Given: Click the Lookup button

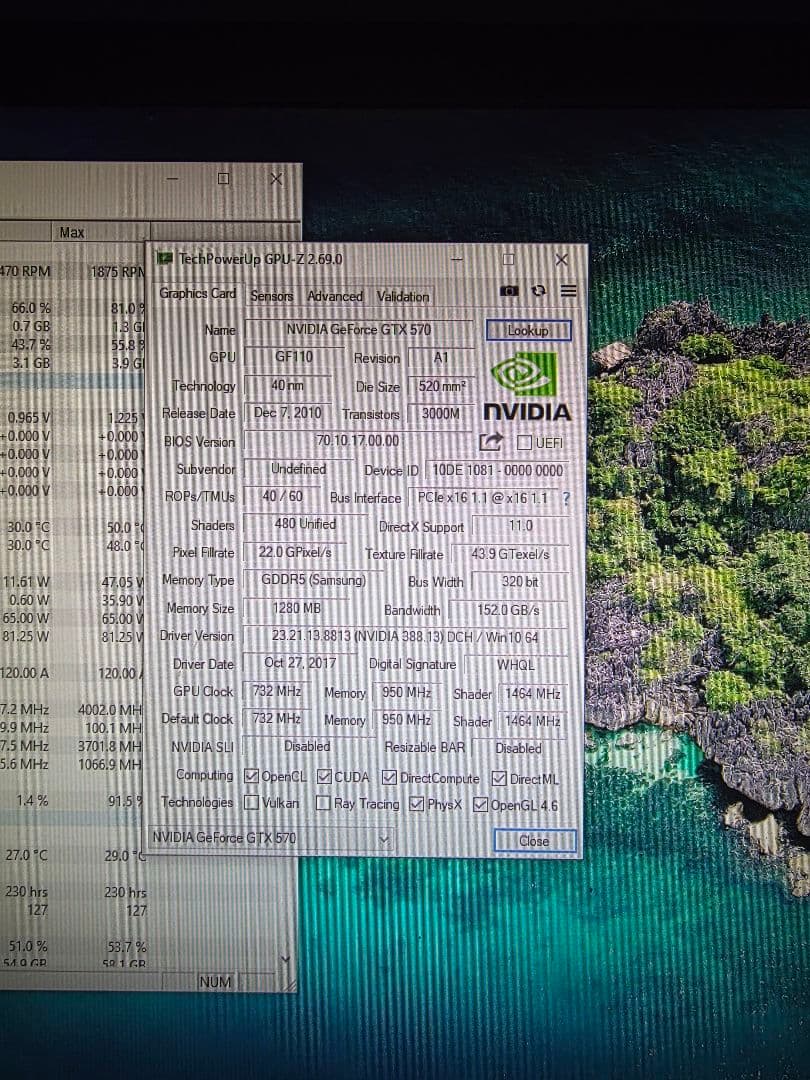Looking at the screenshot, I should coord(528,331).
